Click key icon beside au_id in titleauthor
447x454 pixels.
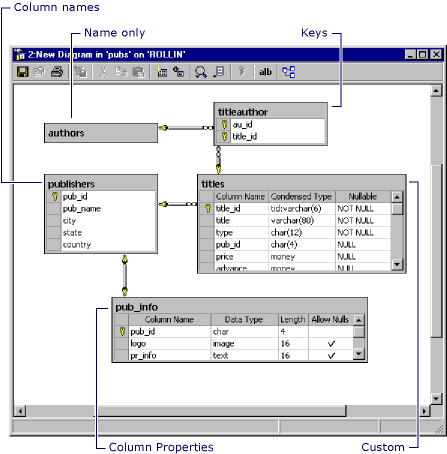224,125
